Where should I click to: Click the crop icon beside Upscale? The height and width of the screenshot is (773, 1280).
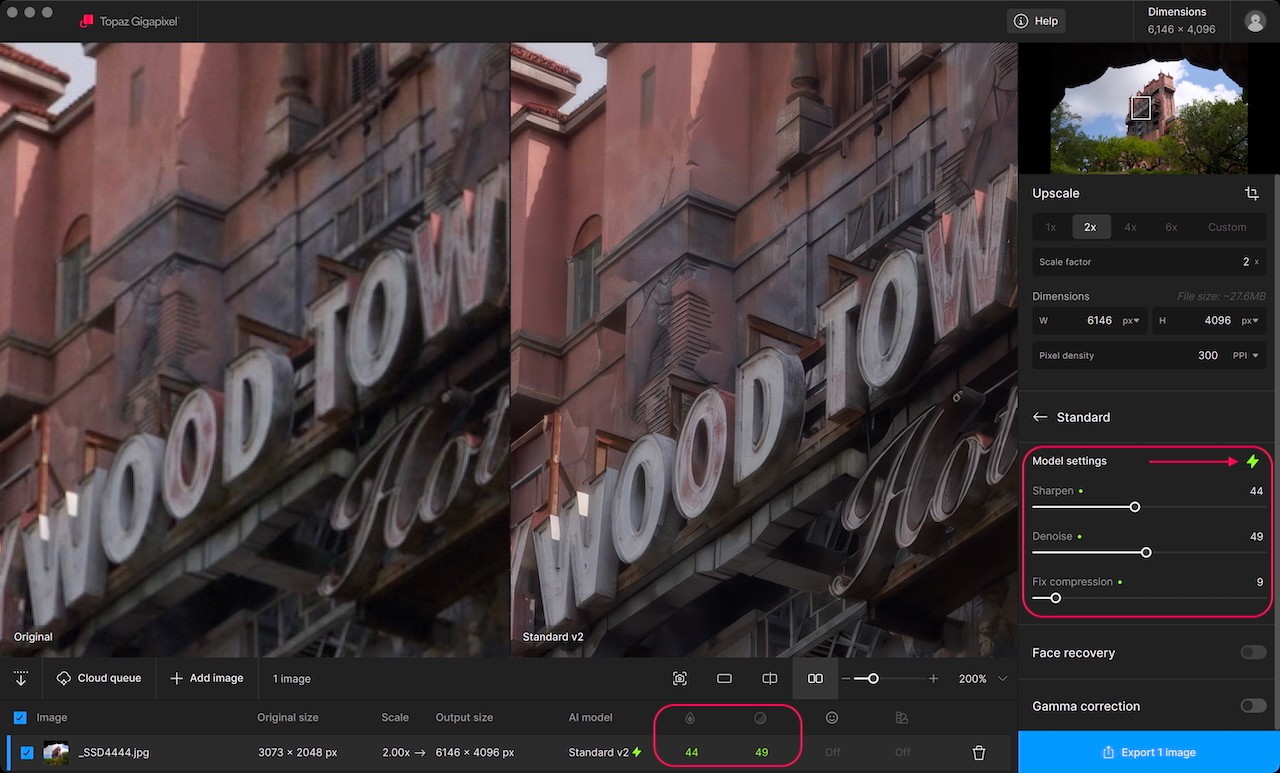point(1252,193)
